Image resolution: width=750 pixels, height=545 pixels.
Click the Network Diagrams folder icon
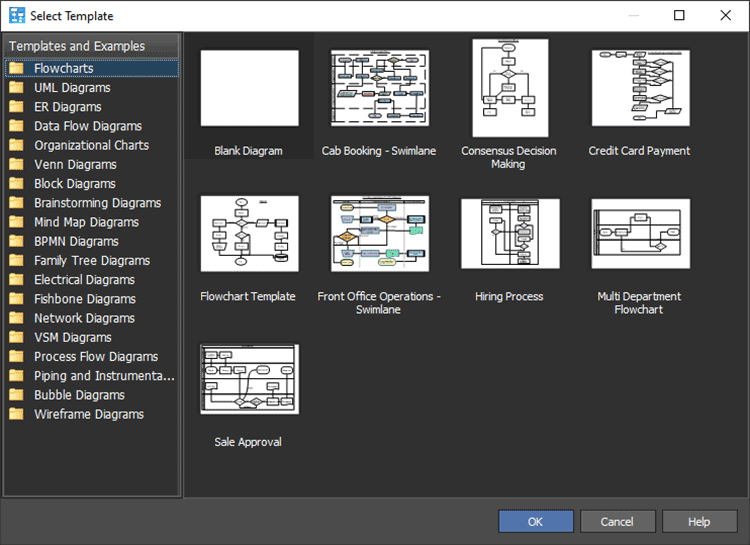coord(16,318)
